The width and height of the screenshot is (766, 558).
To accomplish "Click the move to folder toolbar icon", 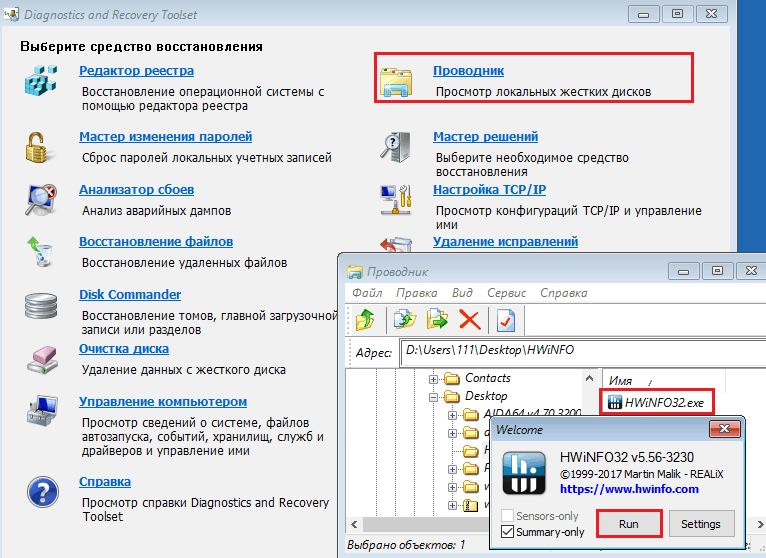I will click(437, 320).
